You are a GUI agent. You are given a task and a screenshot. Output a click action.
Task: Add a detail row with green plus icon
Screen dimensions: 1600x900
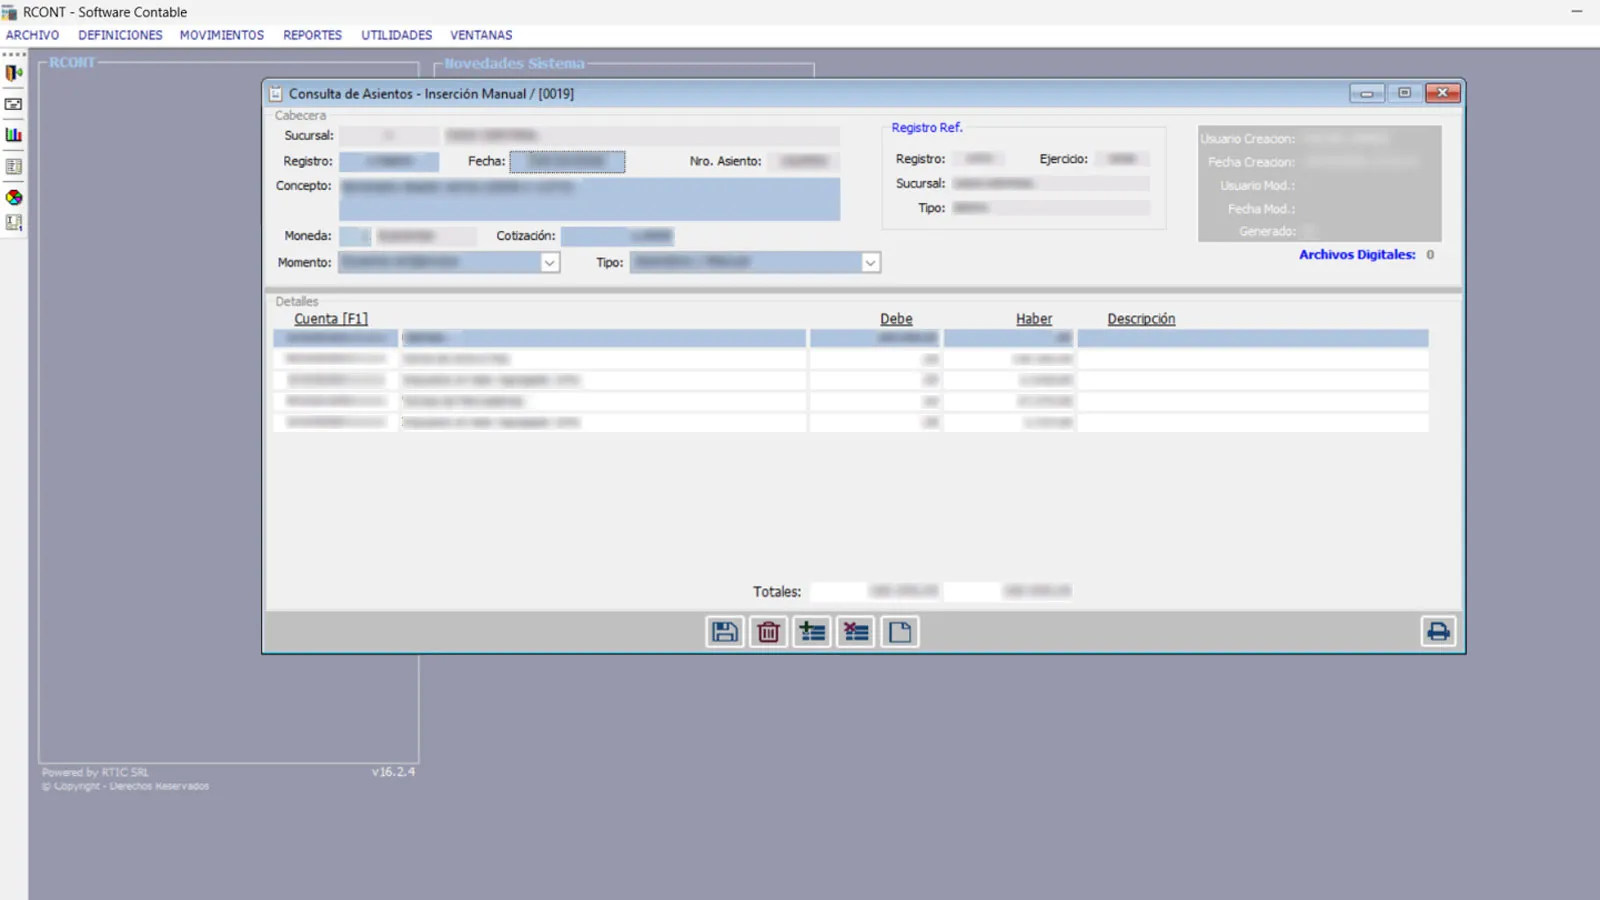(x=812, y=632)
